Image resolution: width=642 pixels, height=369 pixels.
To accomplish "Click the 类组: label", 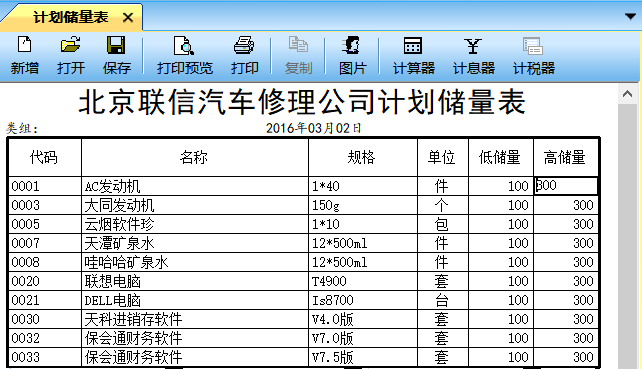I will click(x=22, y=129).
